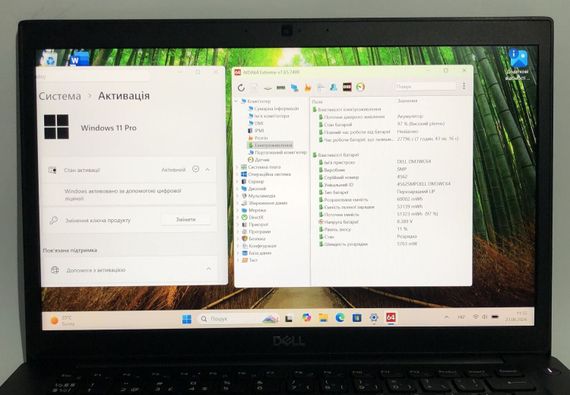Select Сумарна інформація in the tree
The image size is (570, 395).
coord(276,108)
